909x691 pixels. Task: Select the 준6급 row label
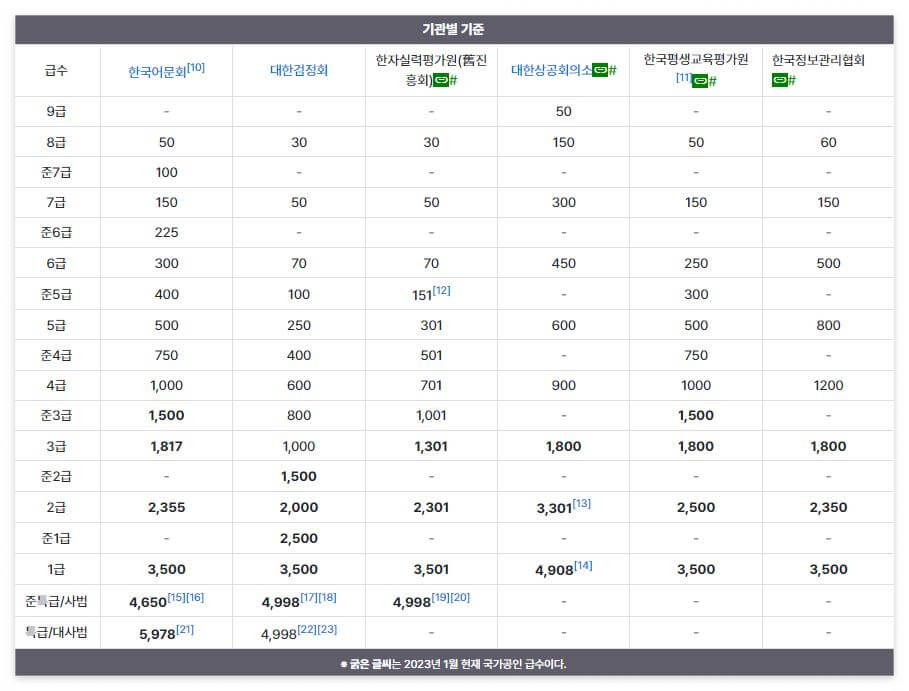click(x=56, y=232)
